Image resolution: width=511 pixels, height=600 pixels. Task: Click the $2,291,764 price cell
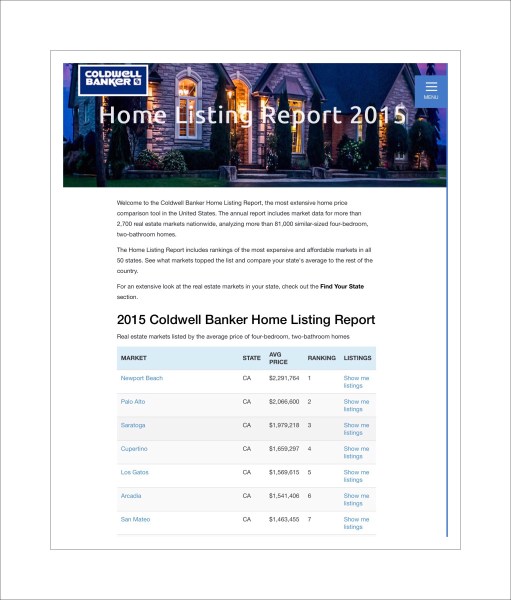(284, 378)
